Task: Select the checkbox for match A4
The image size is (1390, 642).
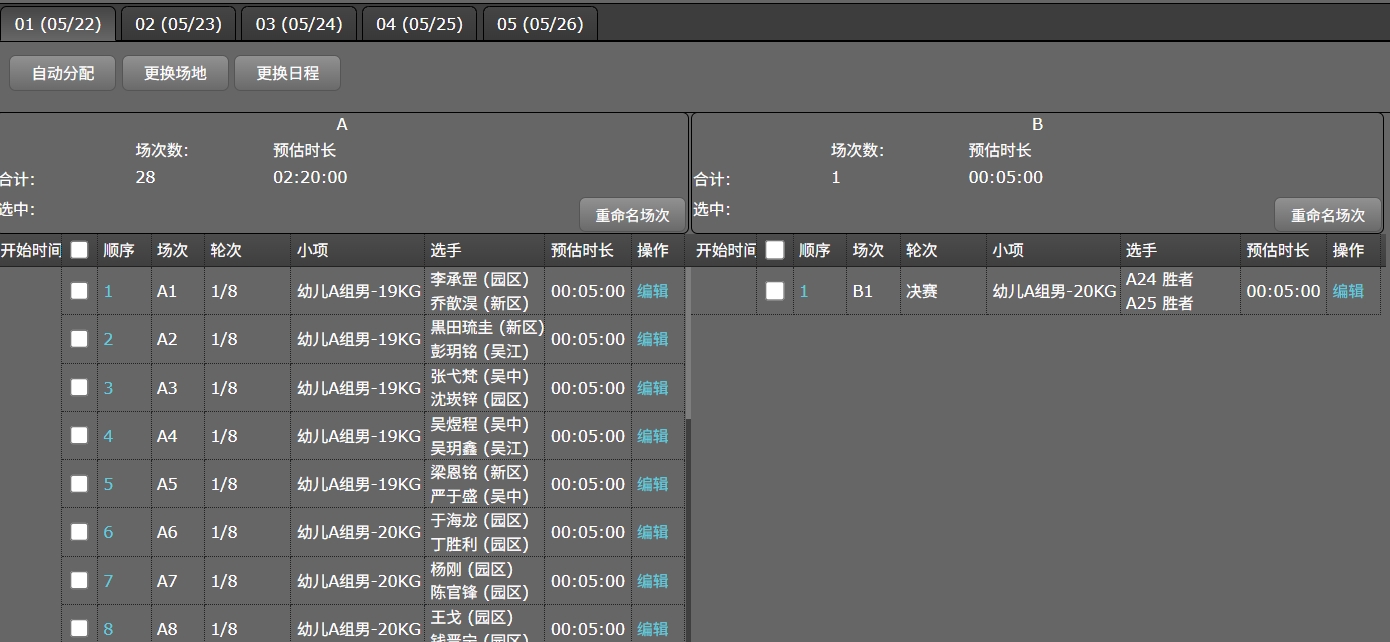Action: (79, 436)
